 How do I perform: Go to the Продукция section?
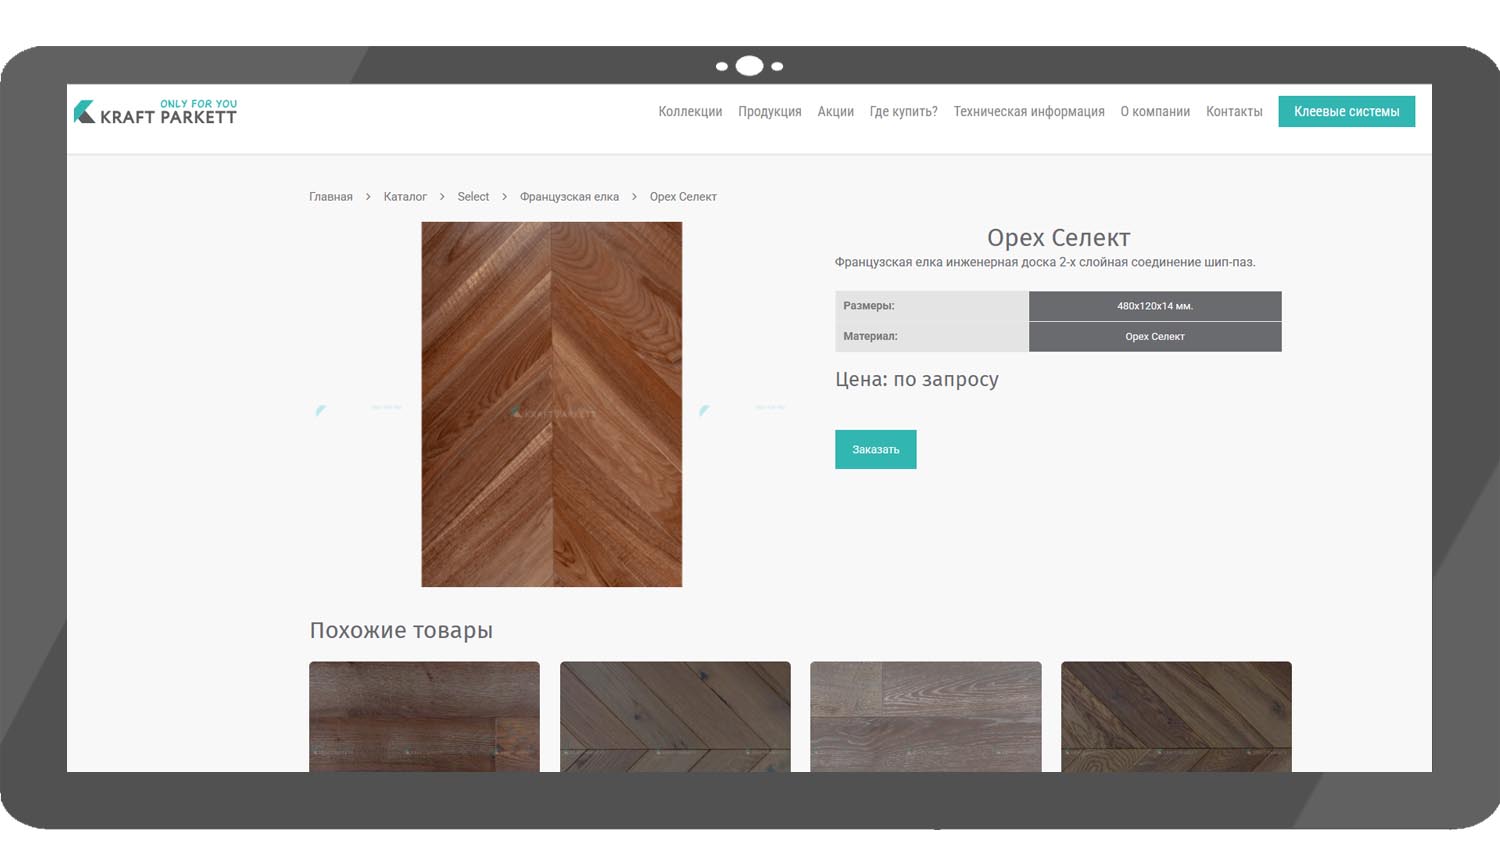click(769, 112)
